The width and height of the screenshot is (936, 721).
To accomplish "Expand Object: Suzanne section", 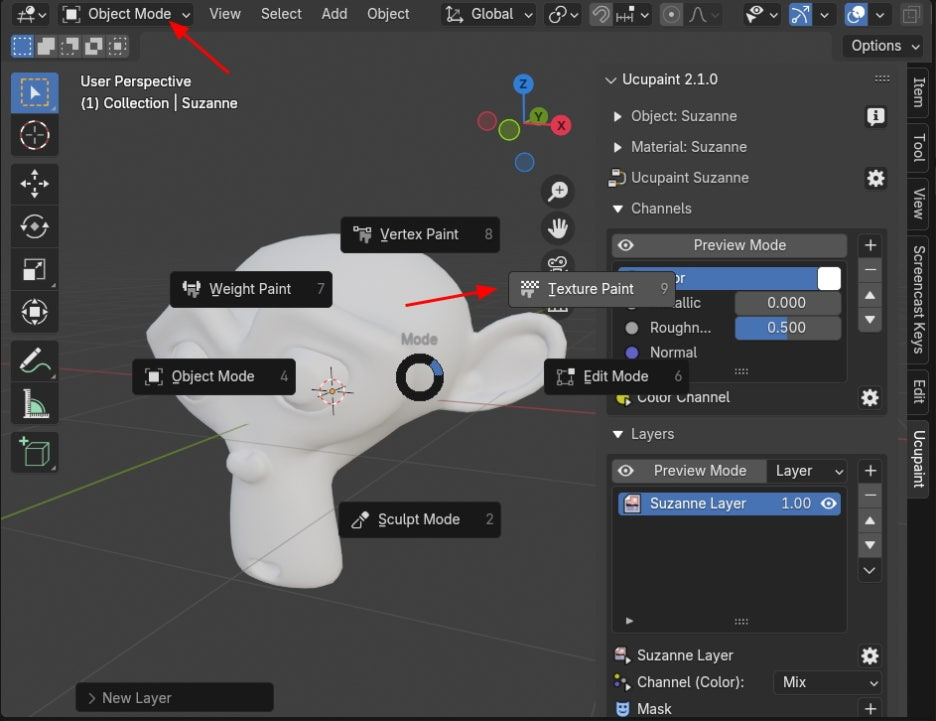I will click(618, 116).
